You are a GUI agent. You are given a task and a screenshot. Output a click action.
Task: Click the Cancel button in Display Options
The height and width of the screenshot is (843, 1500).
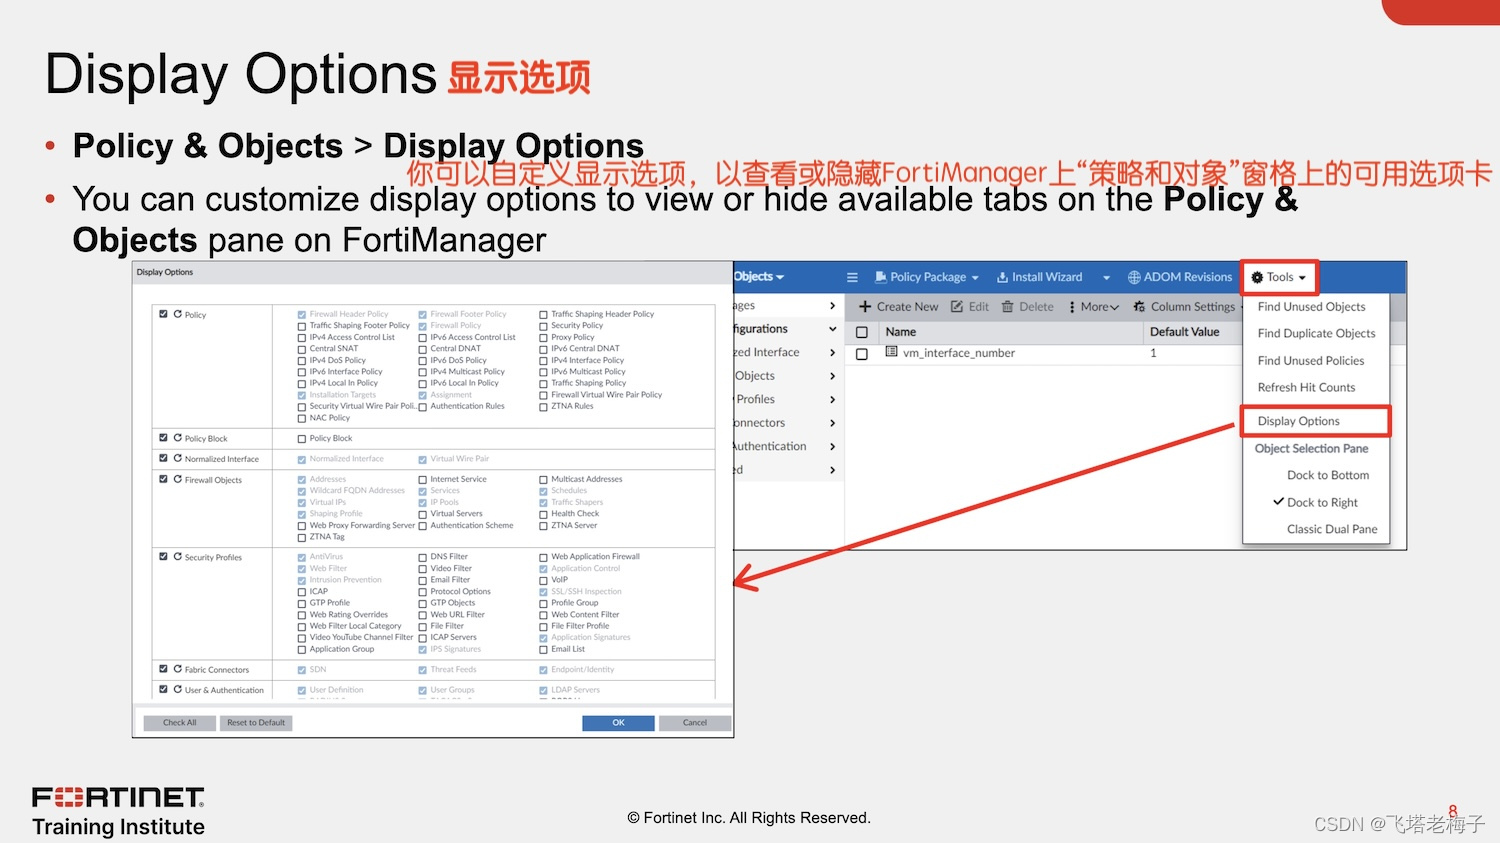[x=695, y=723]
